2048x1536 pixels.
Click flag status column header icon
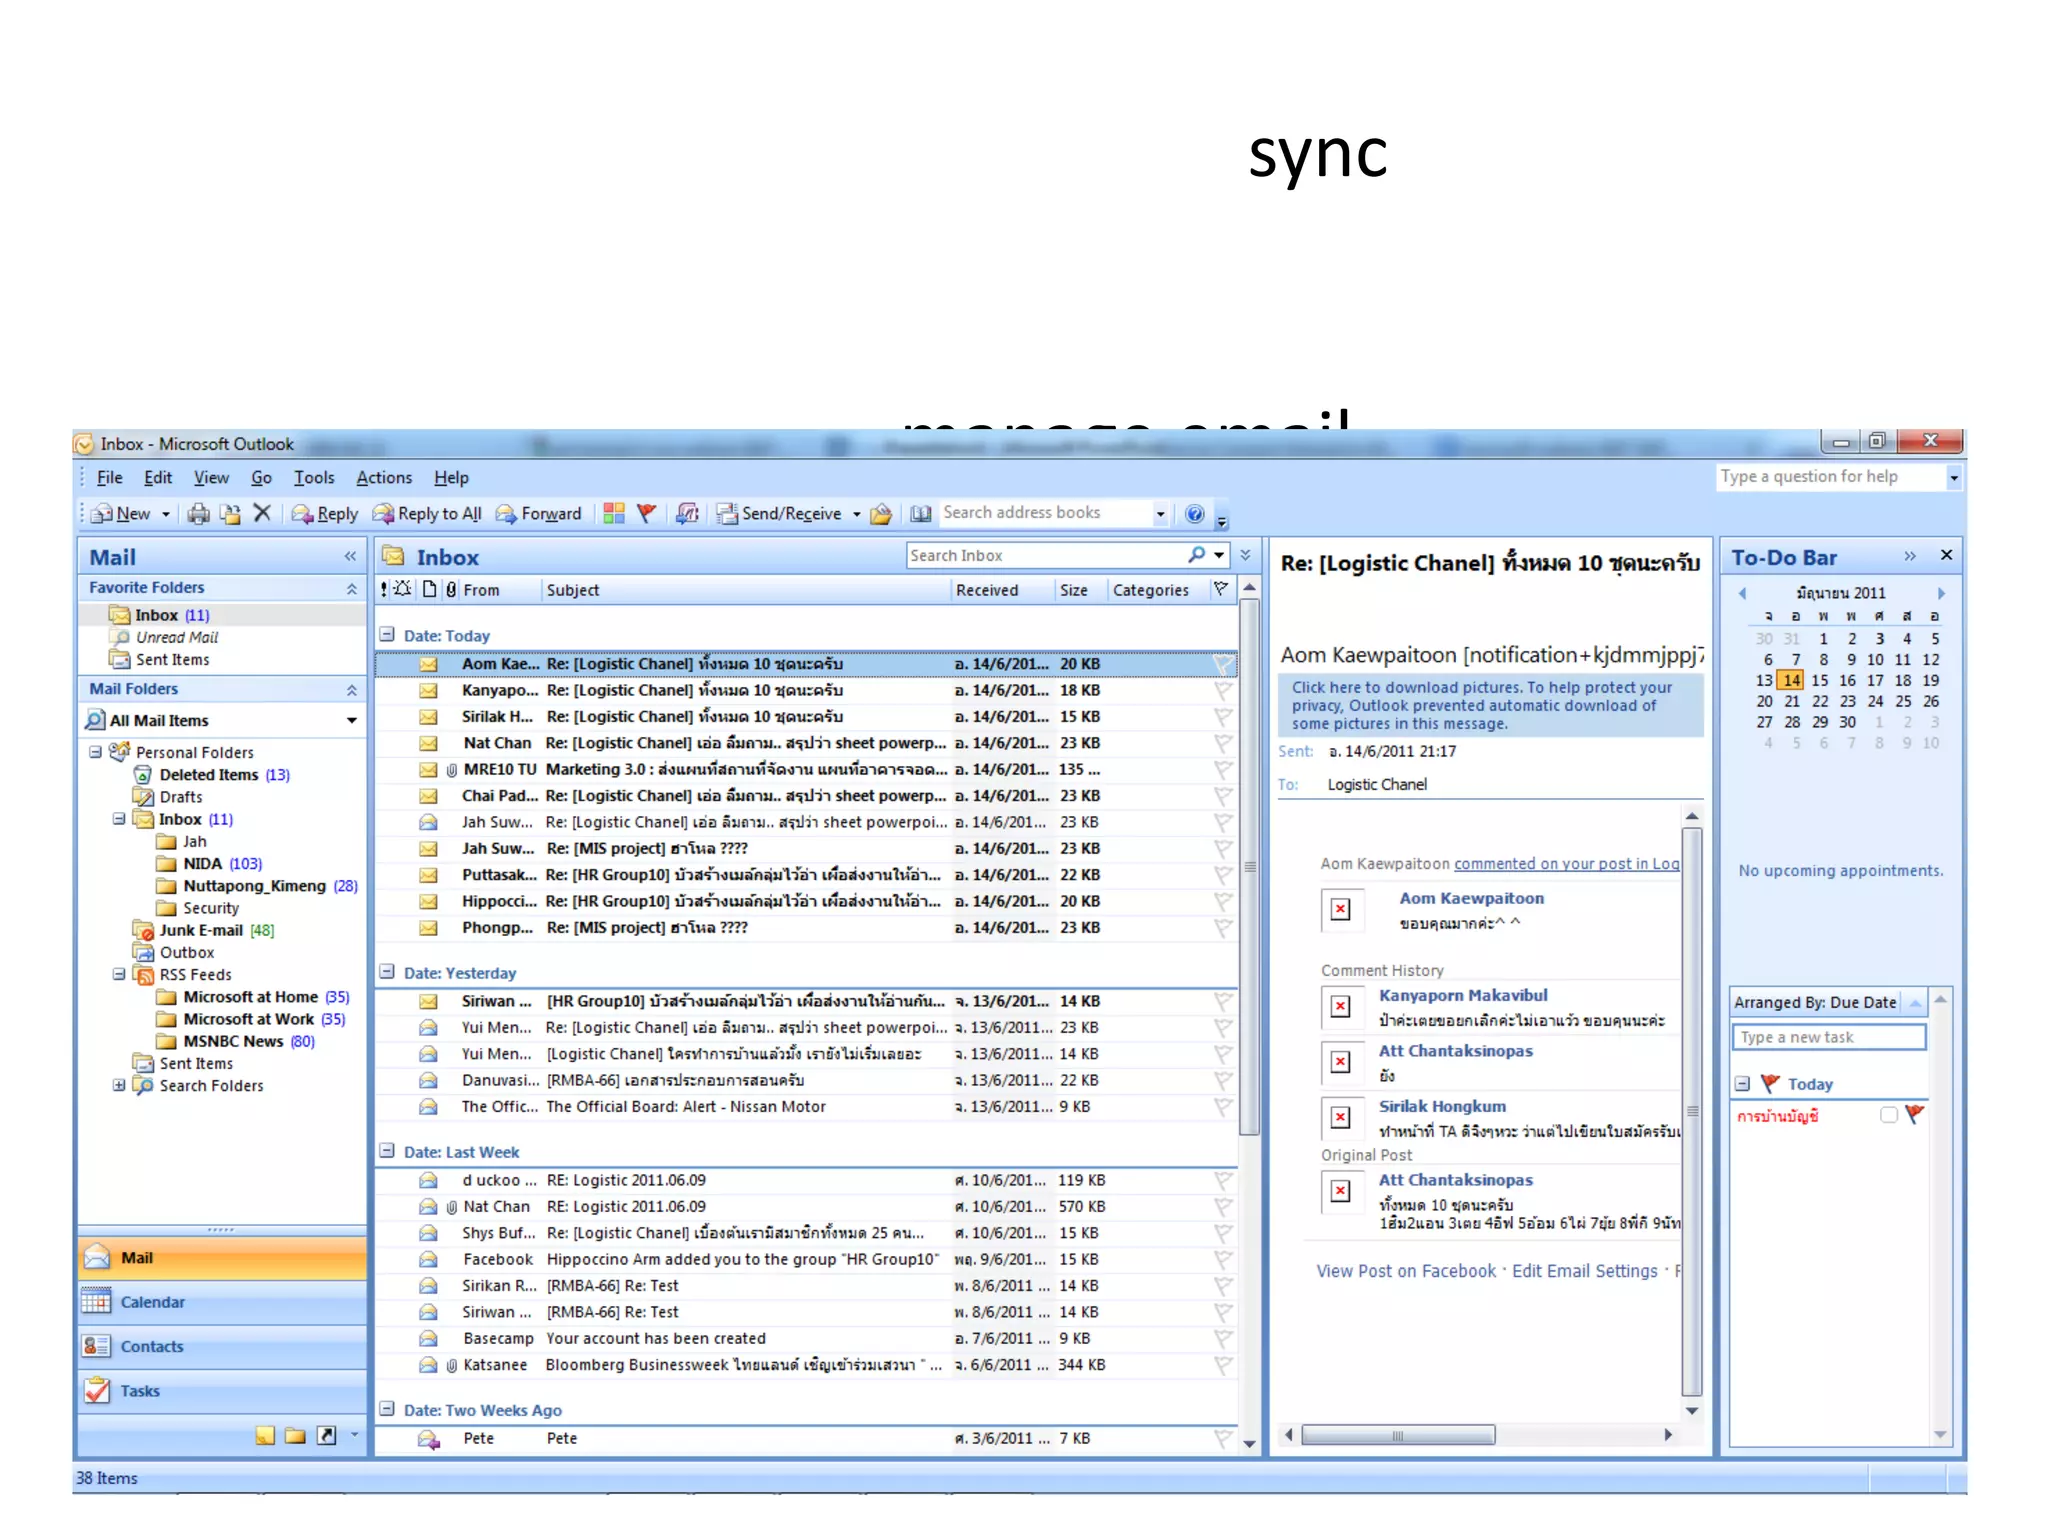(x=1221, y=589)
